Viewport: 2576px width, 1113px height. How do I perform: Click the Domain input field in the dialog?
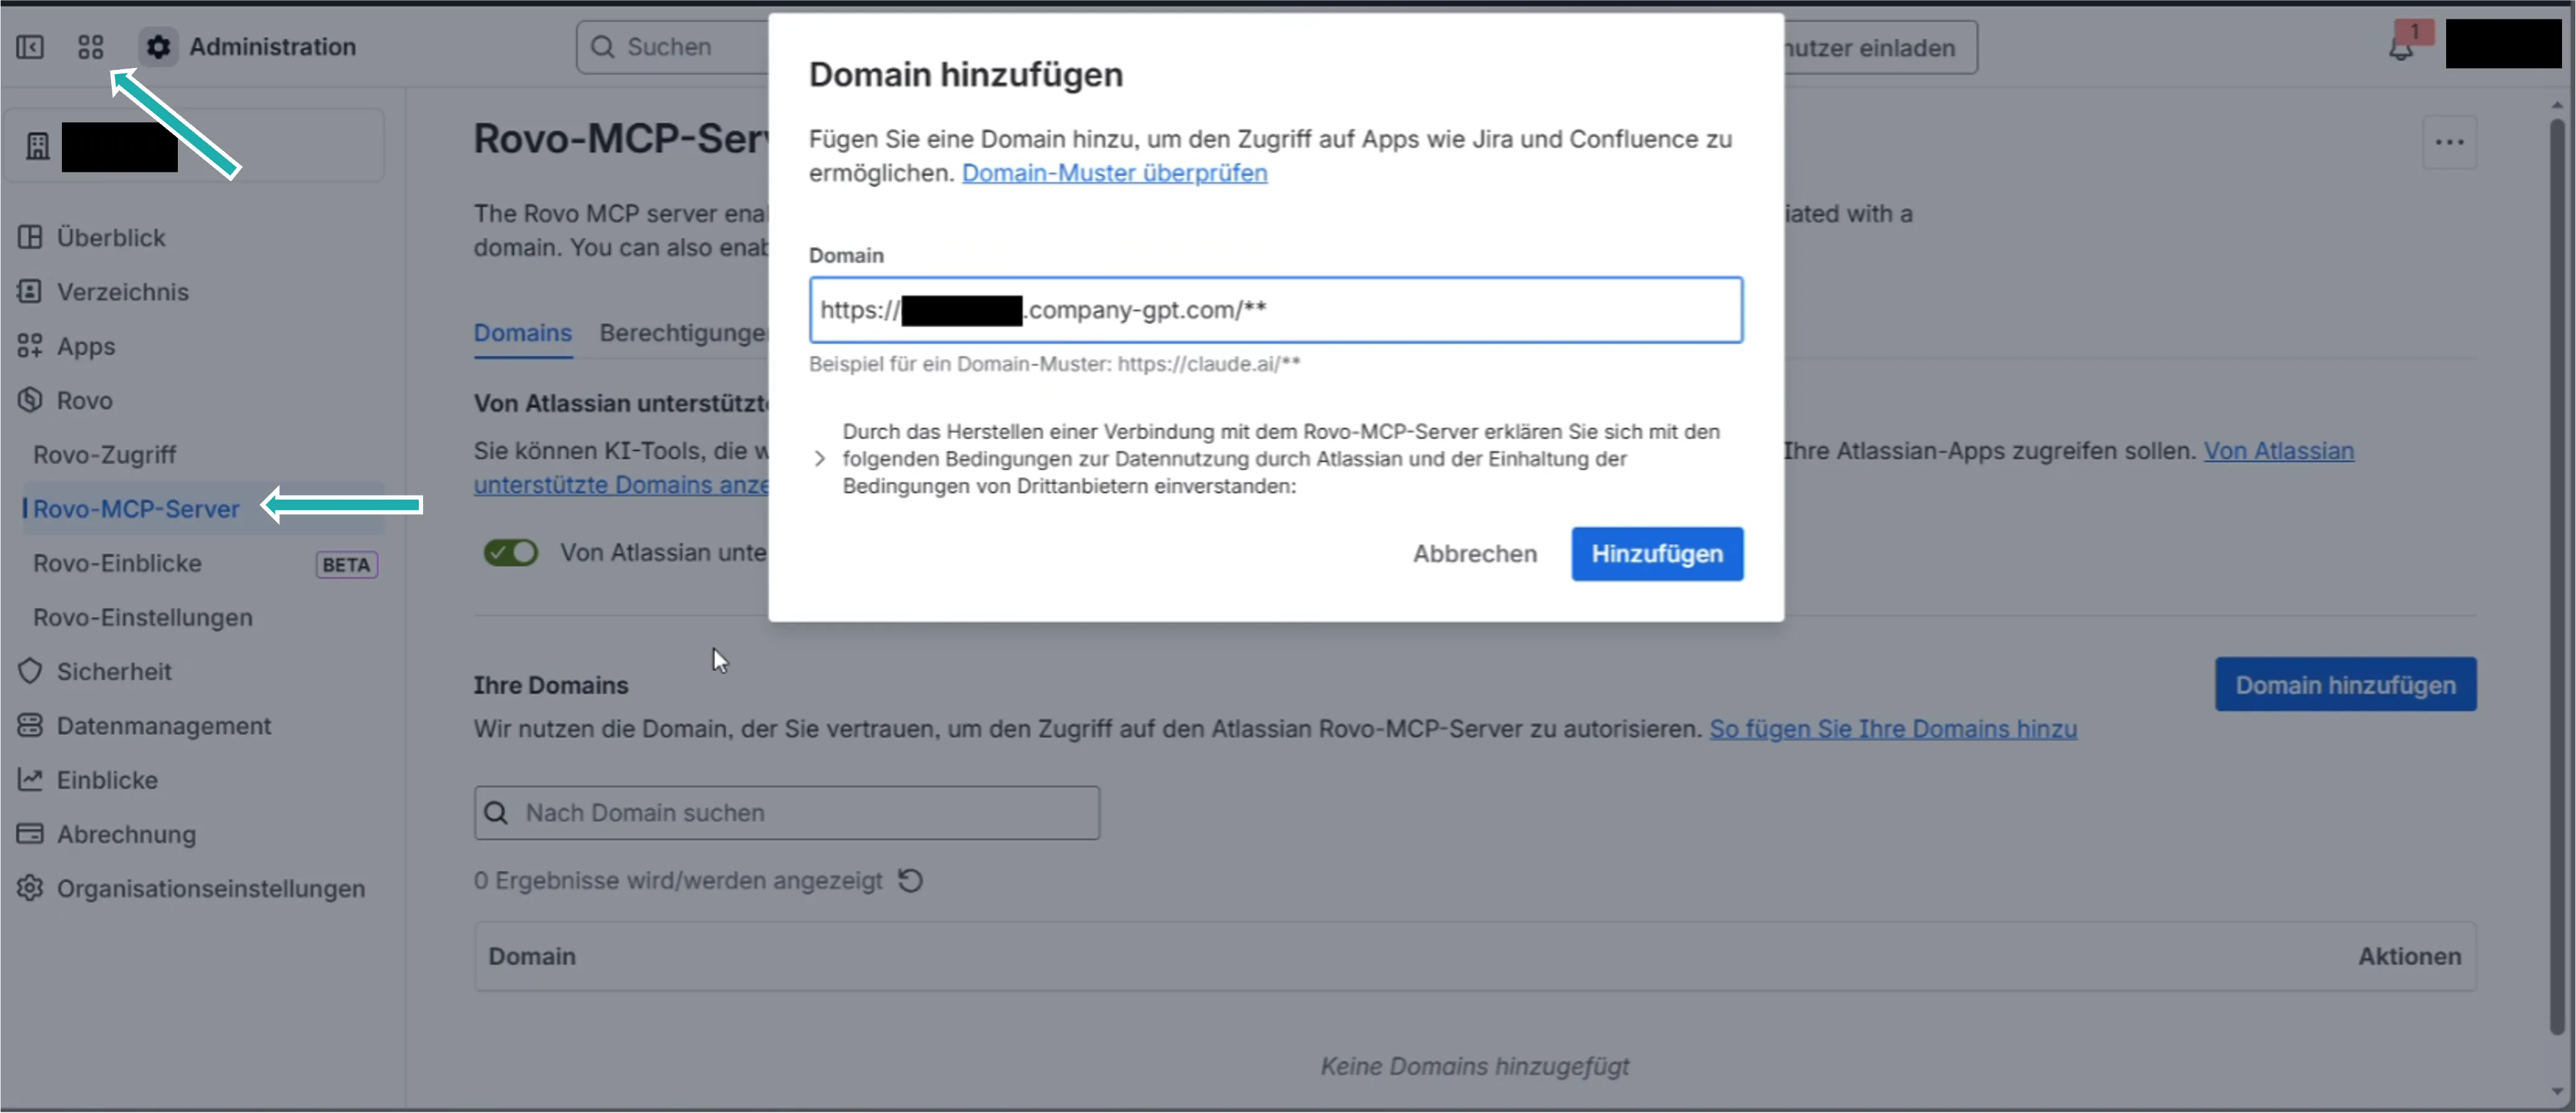point(1276,310)
